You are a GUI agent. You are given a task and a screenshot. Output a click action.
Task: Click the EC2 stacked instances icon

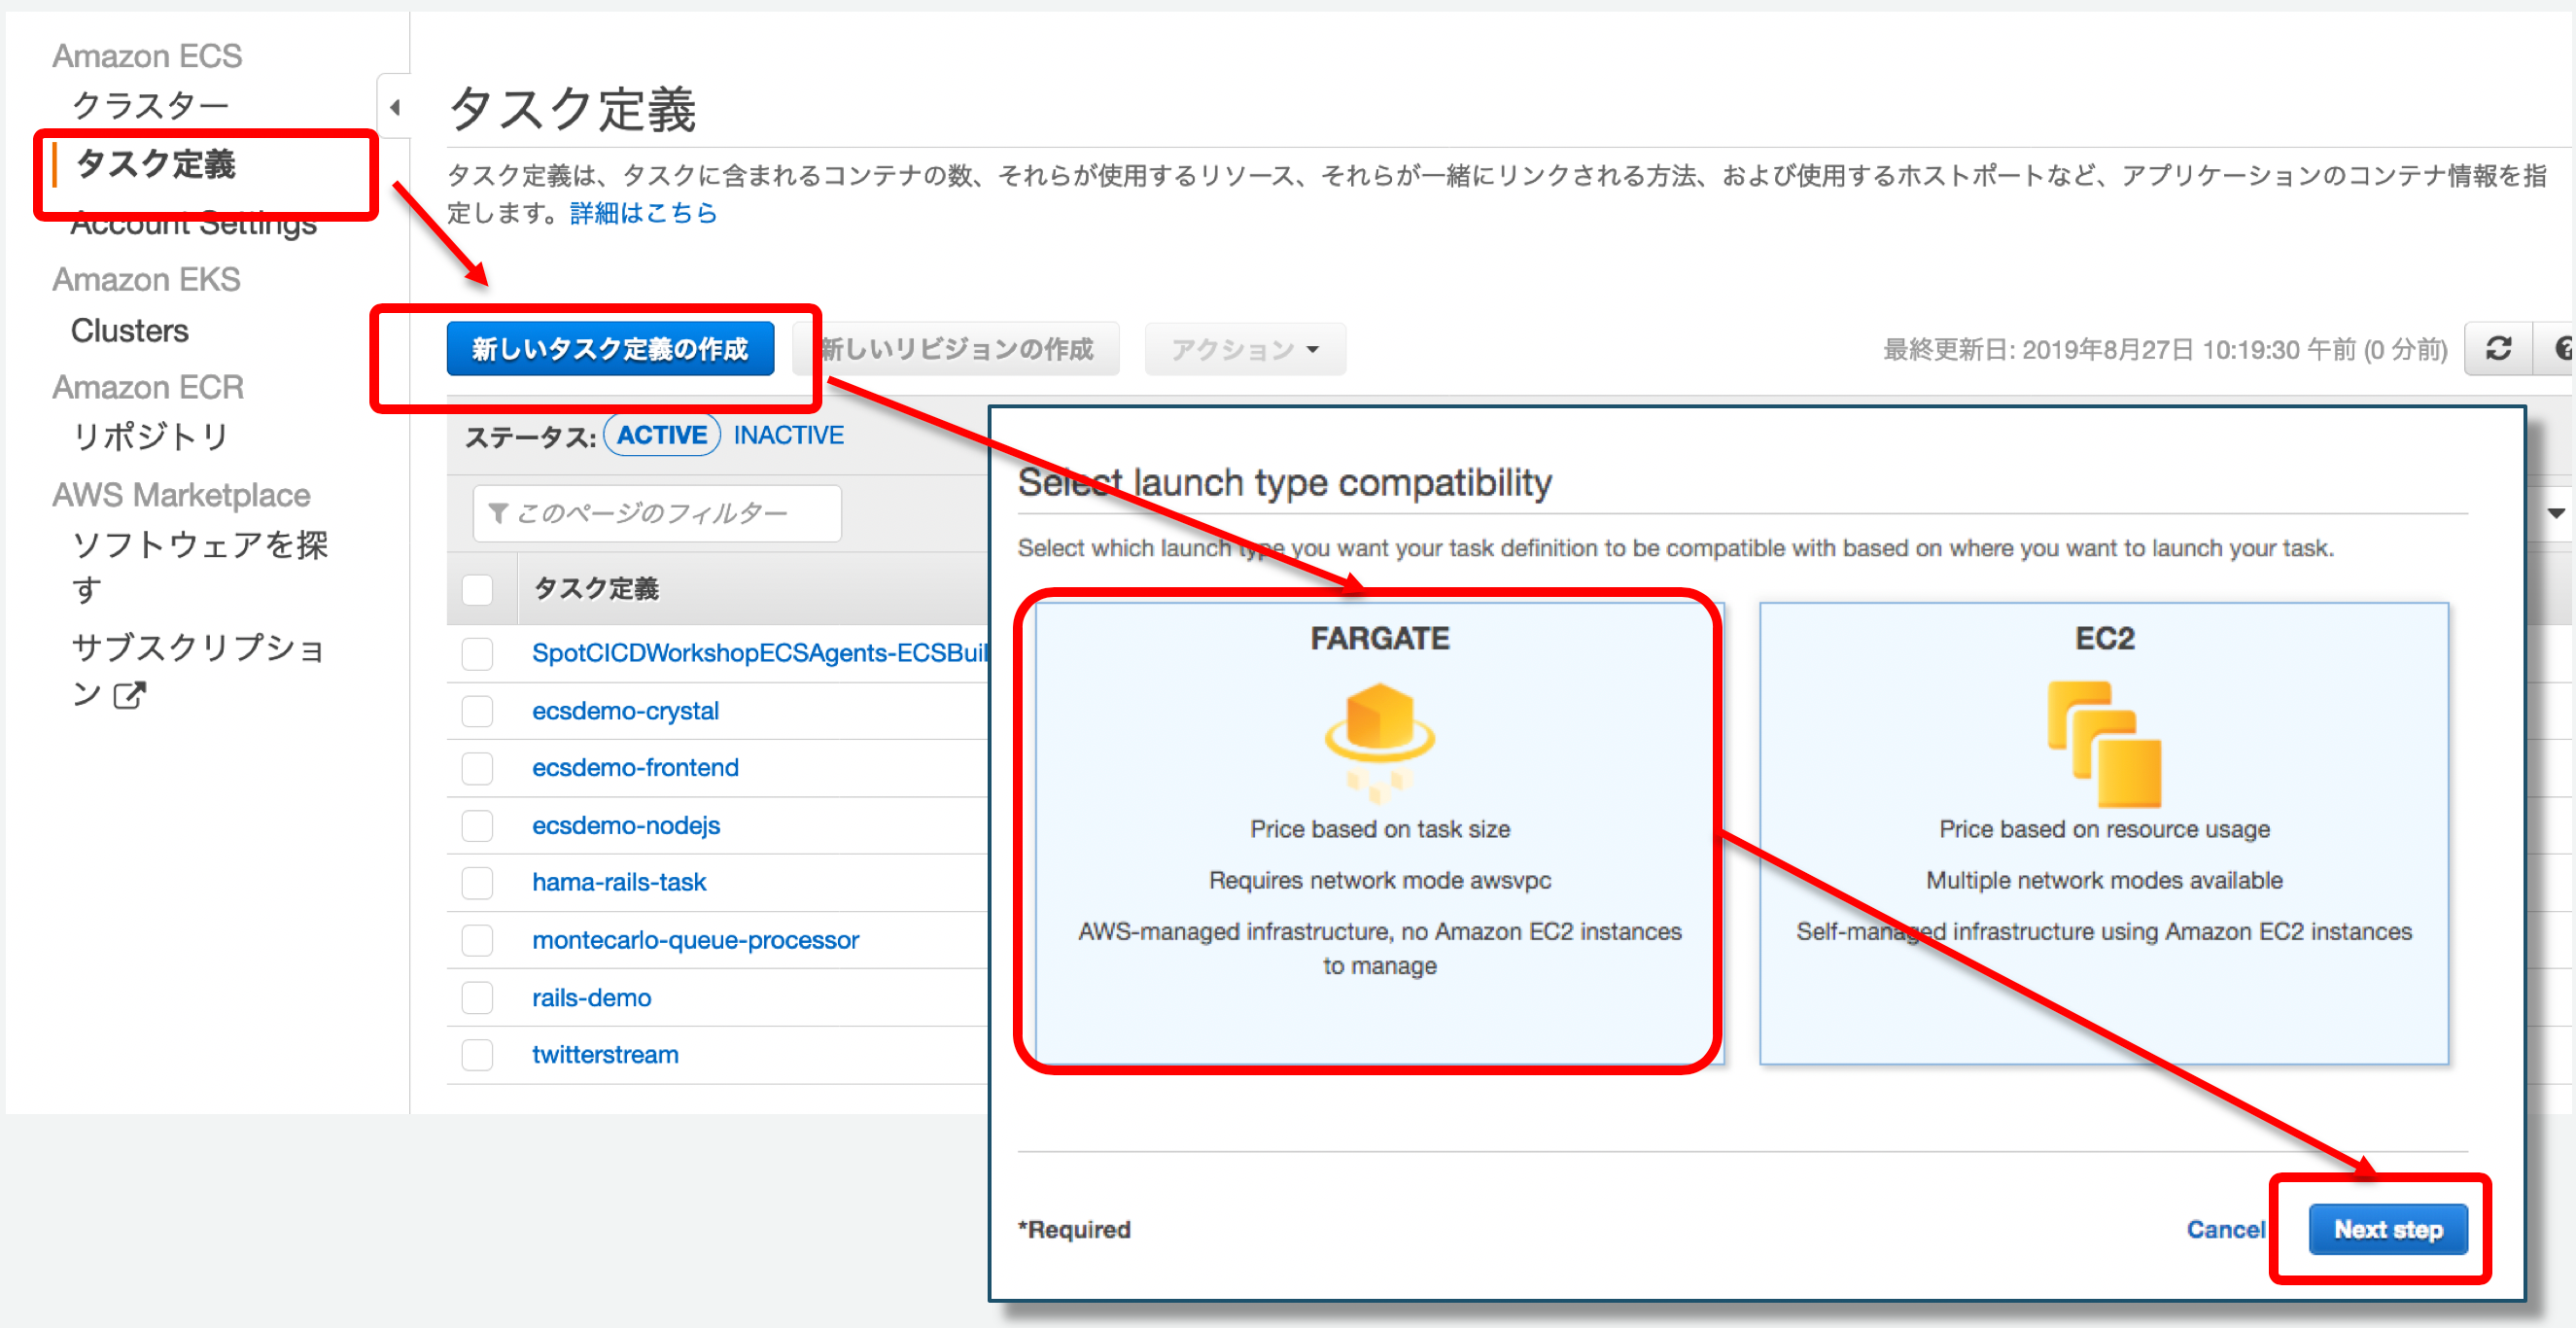click(x=2104, y=744)
